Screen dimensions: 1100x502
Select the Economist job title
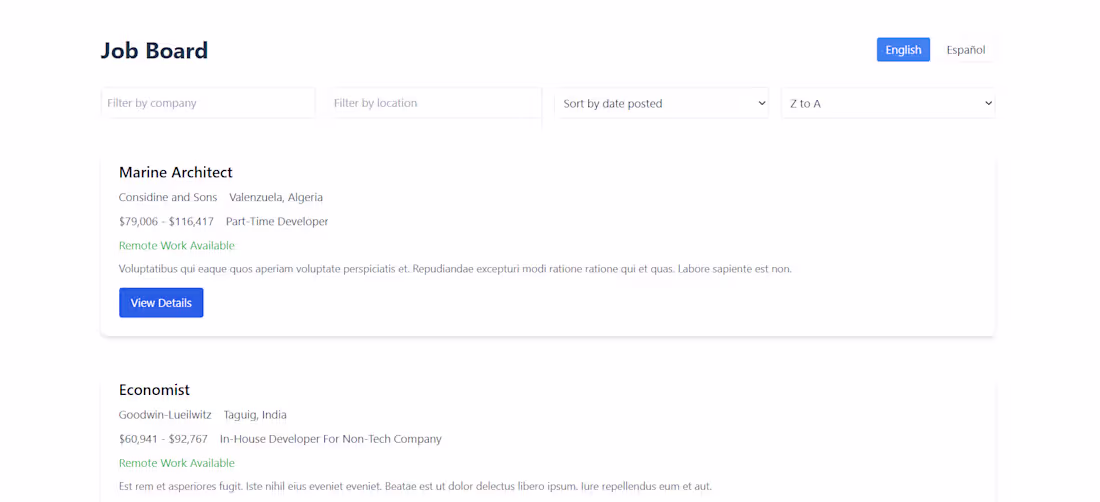[154, 390]
